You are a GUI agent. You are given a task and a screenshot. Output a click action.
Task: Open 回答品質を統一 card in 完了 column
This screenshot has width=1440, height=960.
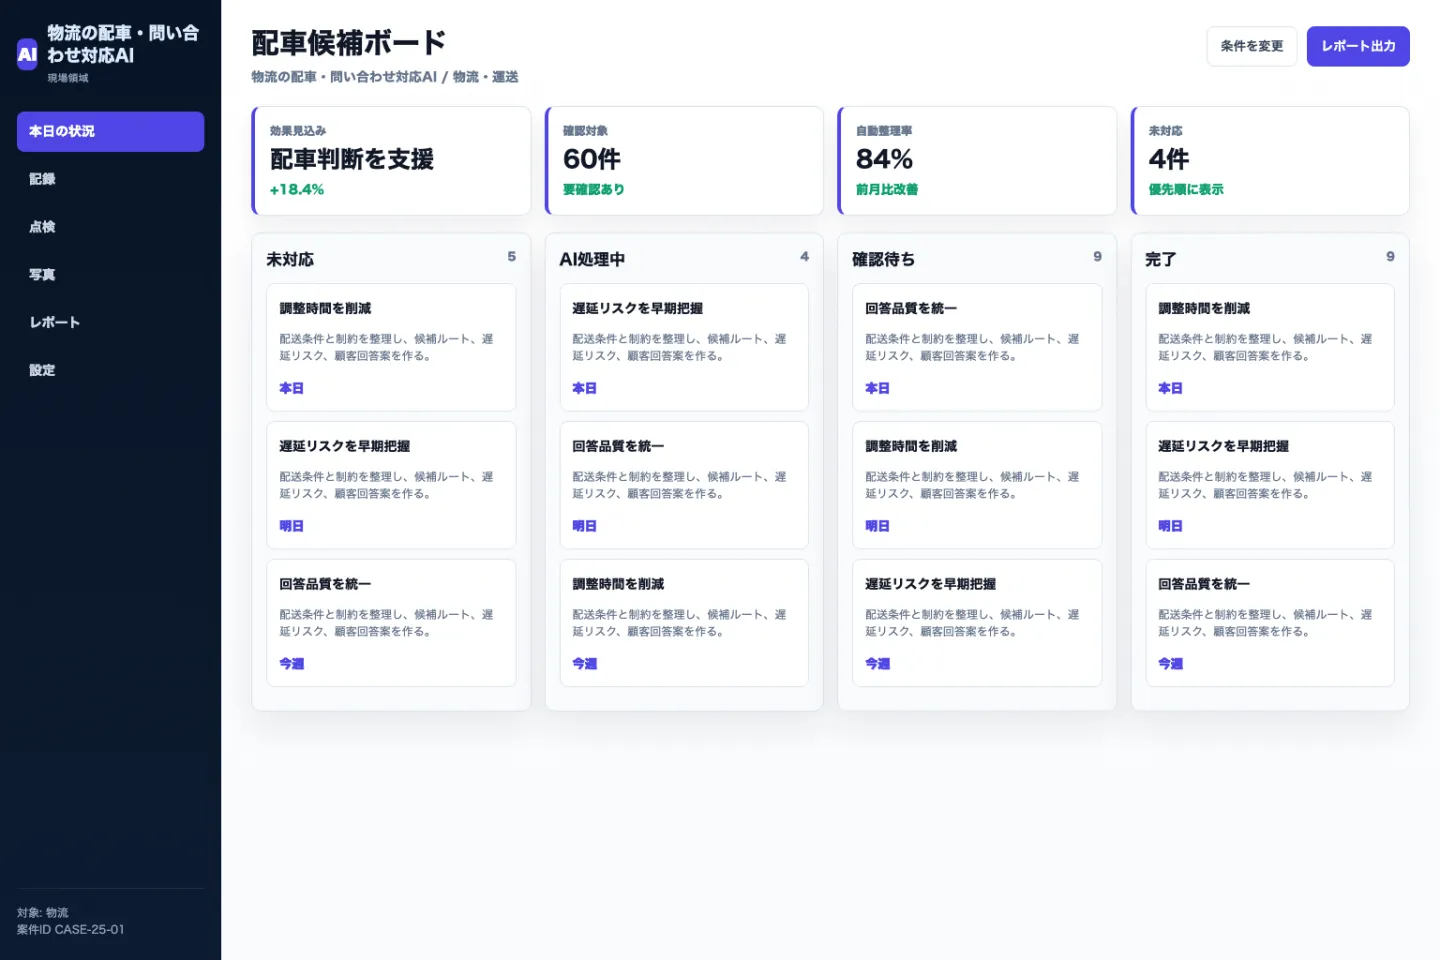click(1270, 623)
